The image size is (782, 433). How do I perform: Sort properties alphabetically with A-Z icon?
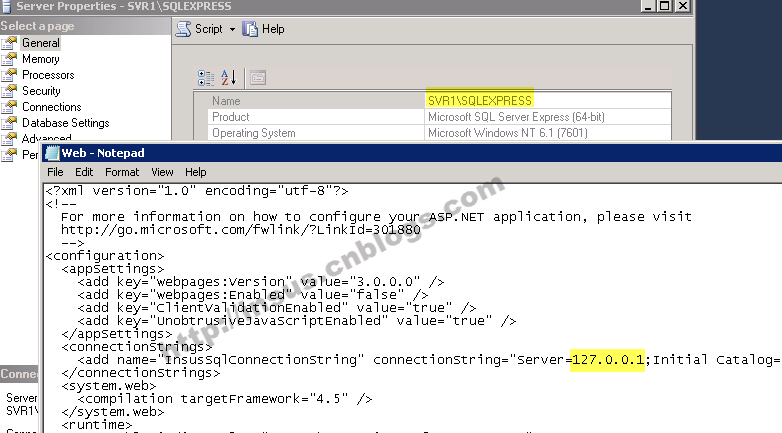point(228,78)
